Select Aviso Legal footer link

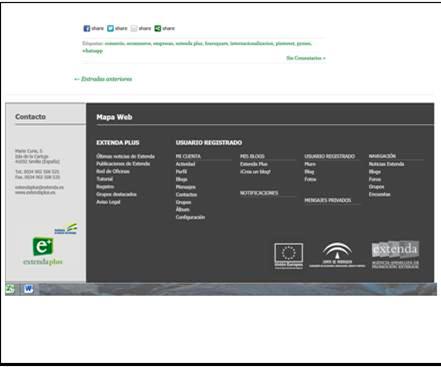tap(108, 202)
